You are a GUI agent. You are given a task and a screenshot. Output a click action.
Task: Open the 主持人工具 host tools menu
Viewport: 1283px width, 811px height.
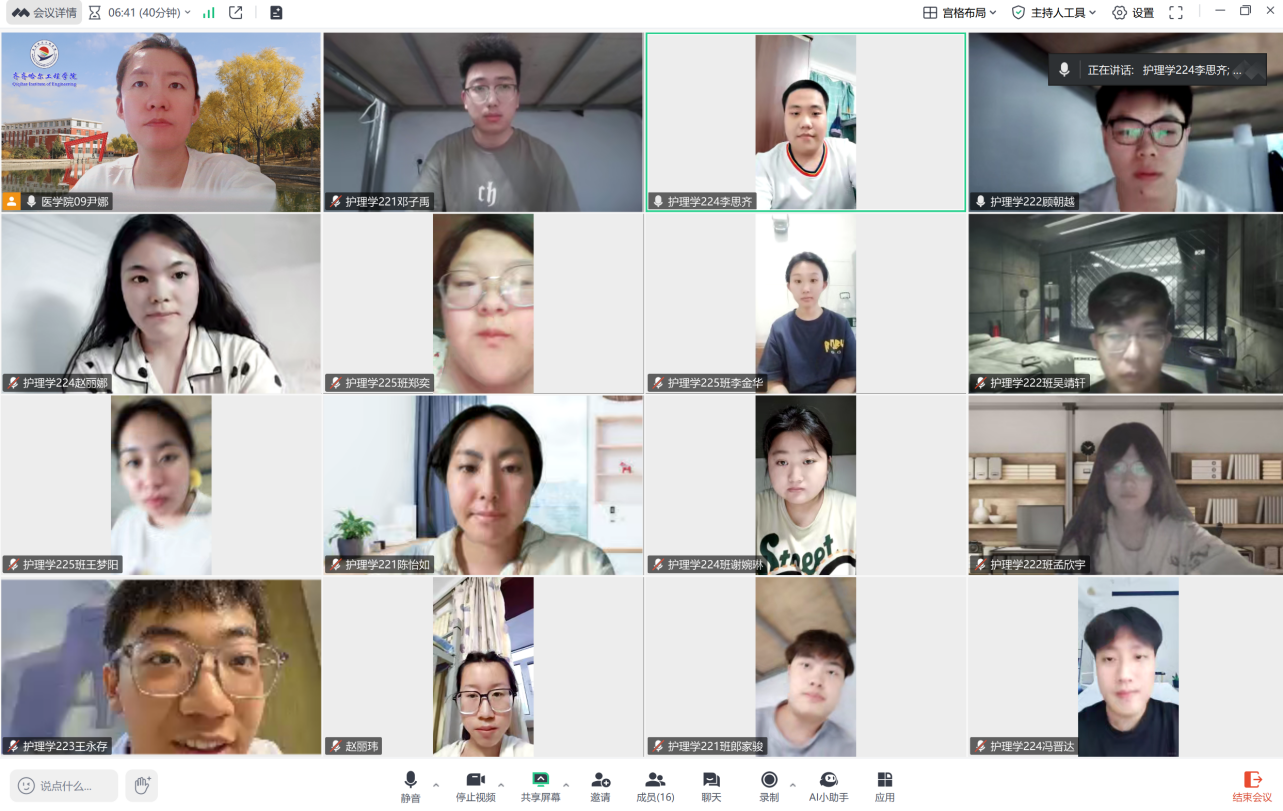click(x=1054, y=13)
